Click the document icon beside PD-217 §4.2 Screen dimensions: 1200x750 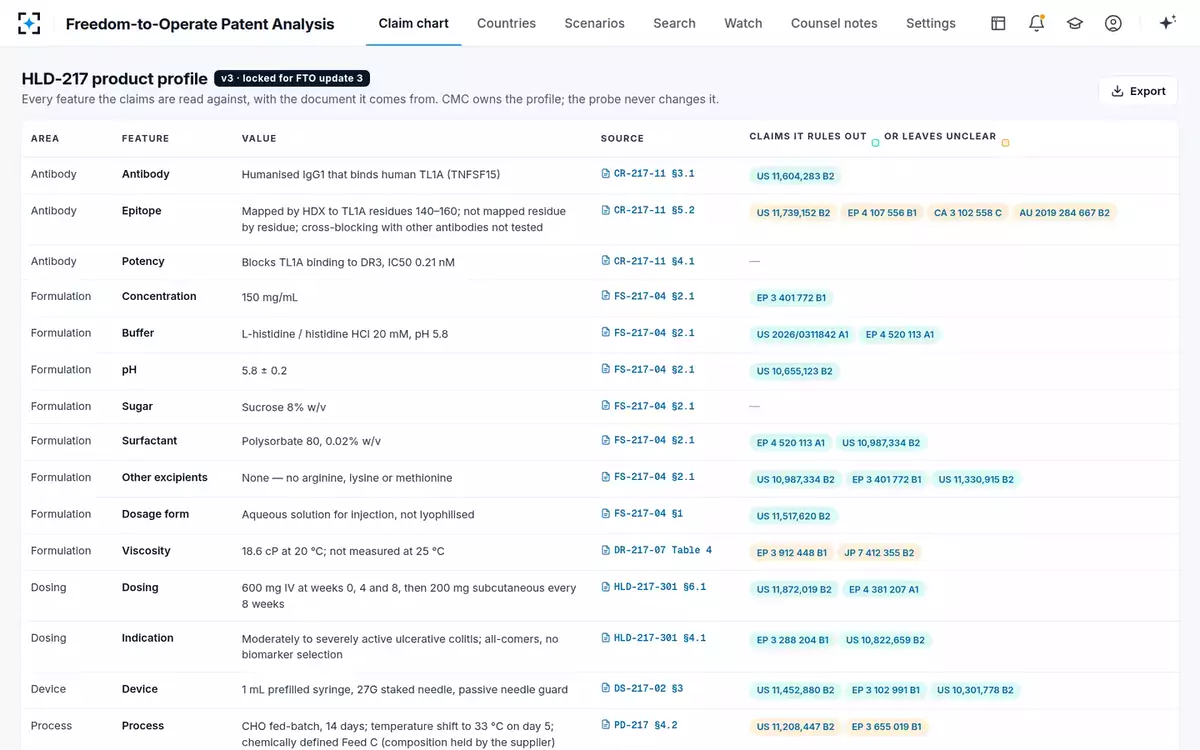coord(606,725)
